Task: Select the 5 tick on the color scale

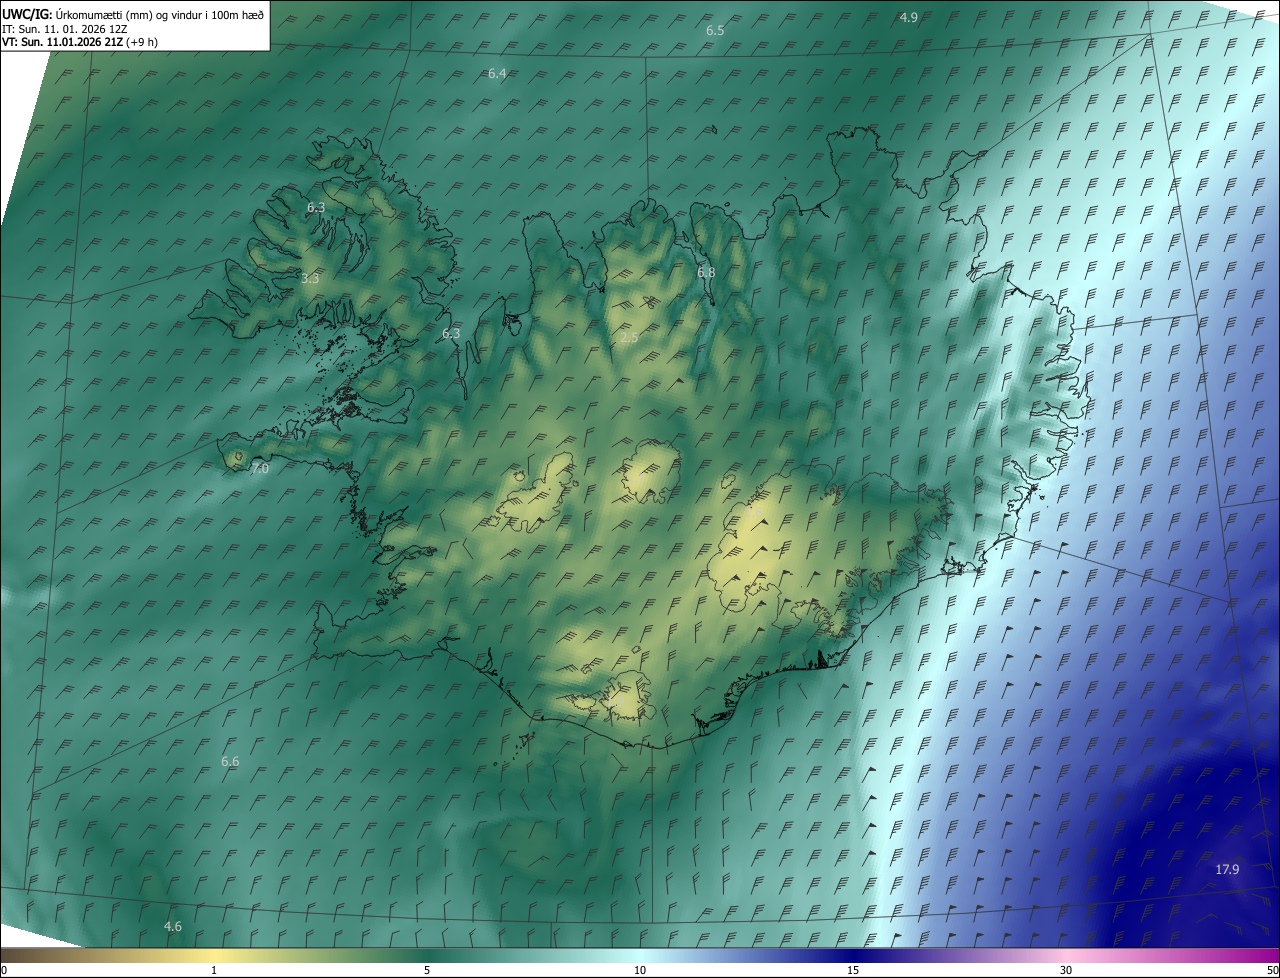Action: point(427,970)
